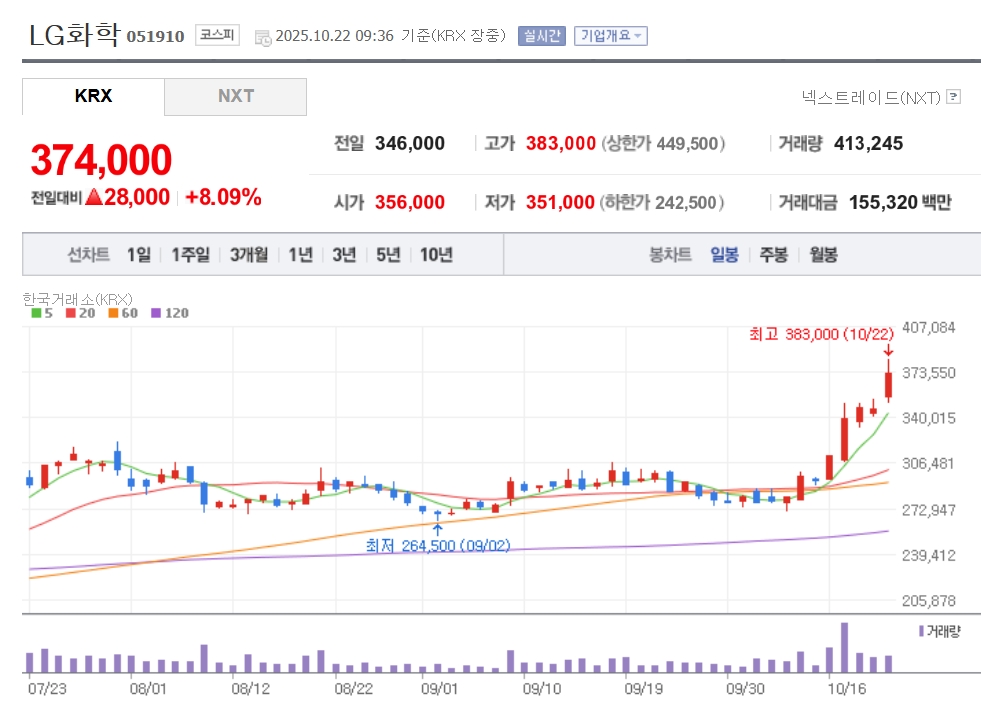Click the change rate +8.09%
The height and width of the screenshot is (721, 981).
tap(223, 197)
